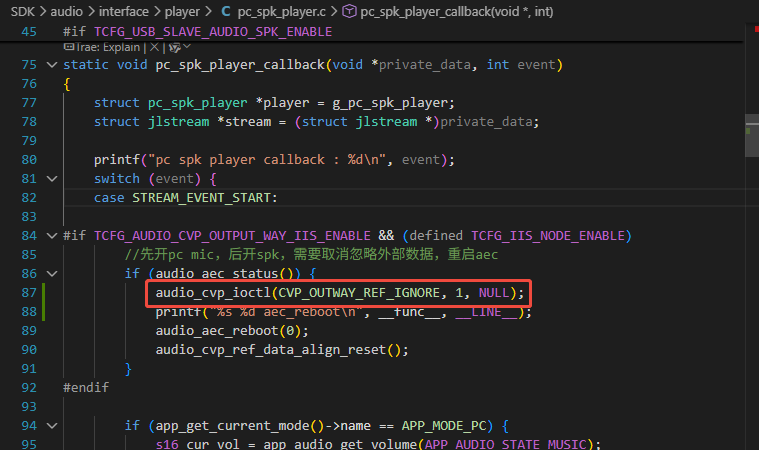The width and height of the screenshot is (759, 450).
Task: Click APP_MODE_PC constant on line 94
Action: click(x=444, y=426)
